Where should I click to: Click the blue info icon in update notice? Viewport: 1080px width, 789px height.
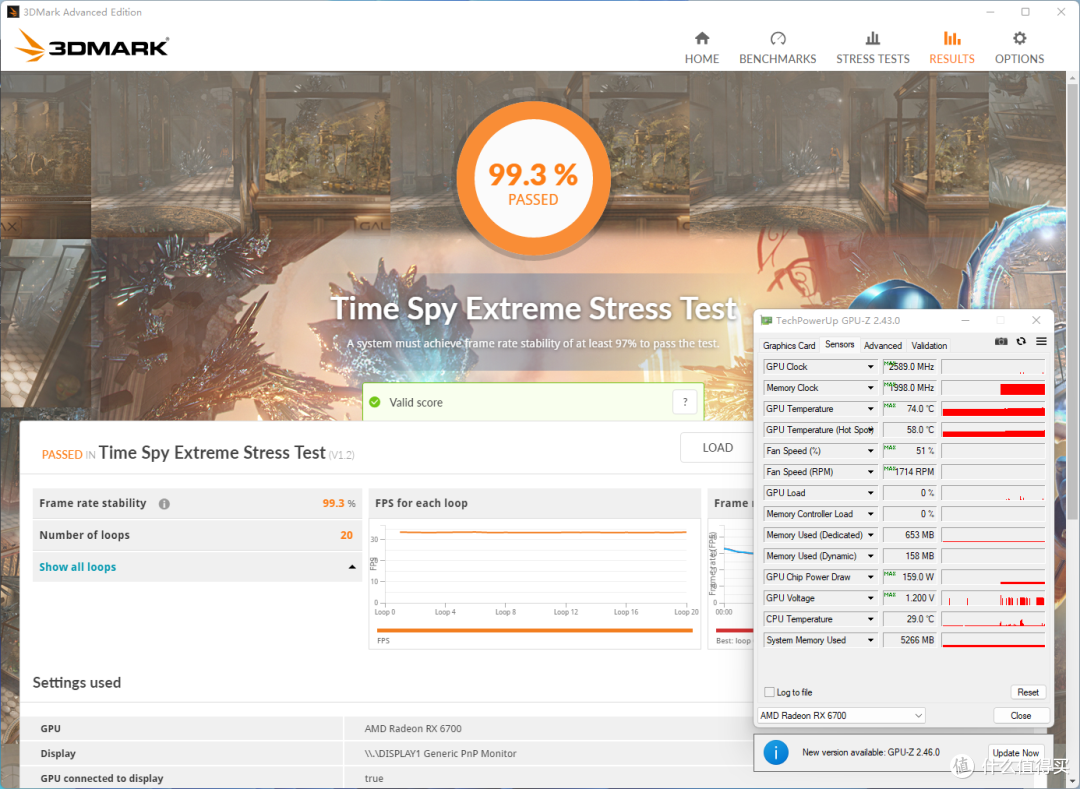(776, 753)
